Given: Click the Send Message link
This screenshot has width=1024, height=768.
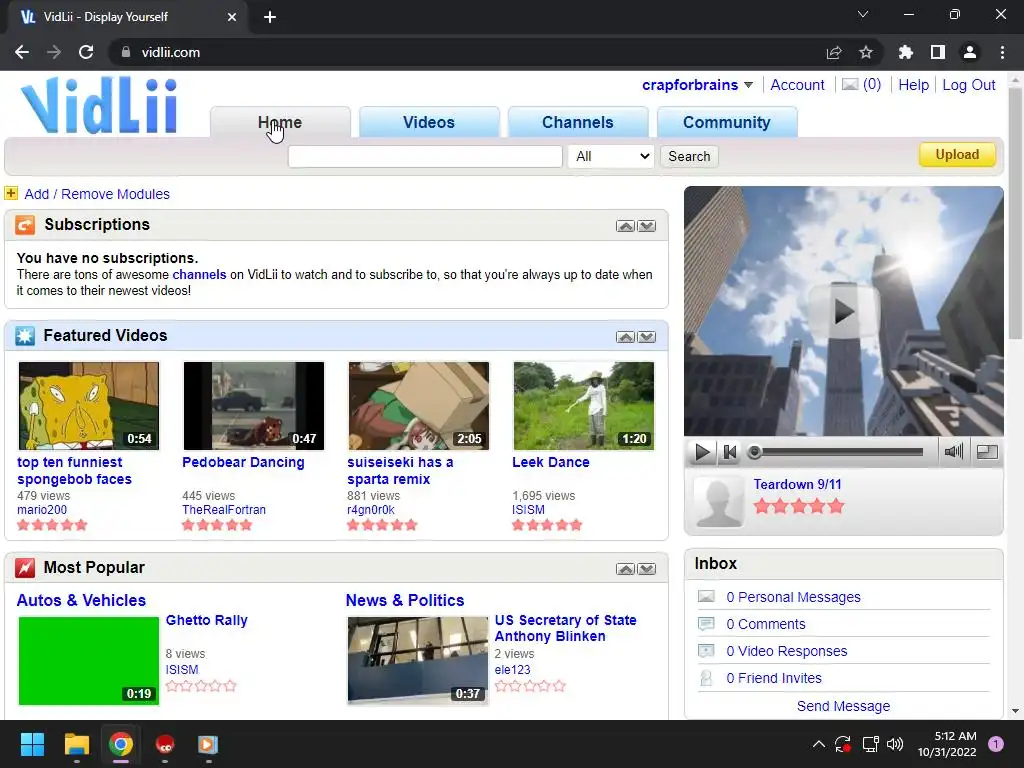Looking at the screenshot, I should pos(843,706).
